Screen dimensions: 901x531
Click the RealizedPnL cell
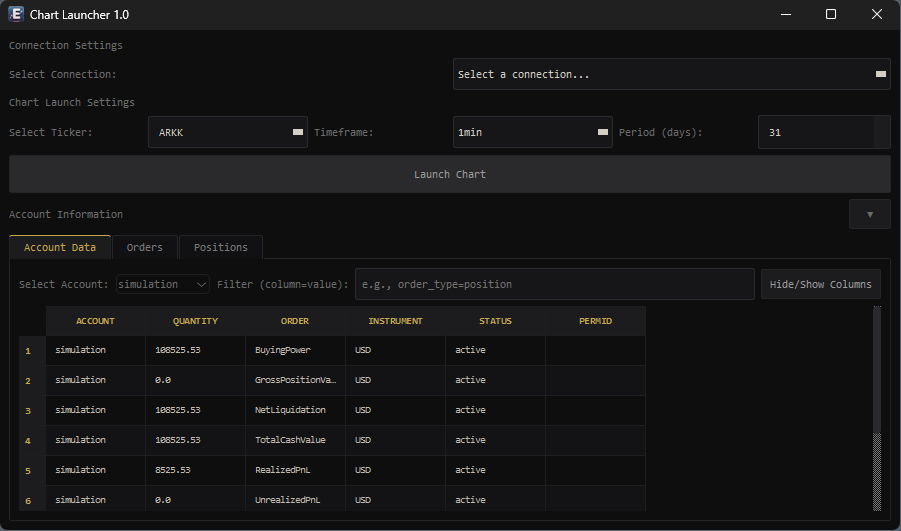coord(295,470)
